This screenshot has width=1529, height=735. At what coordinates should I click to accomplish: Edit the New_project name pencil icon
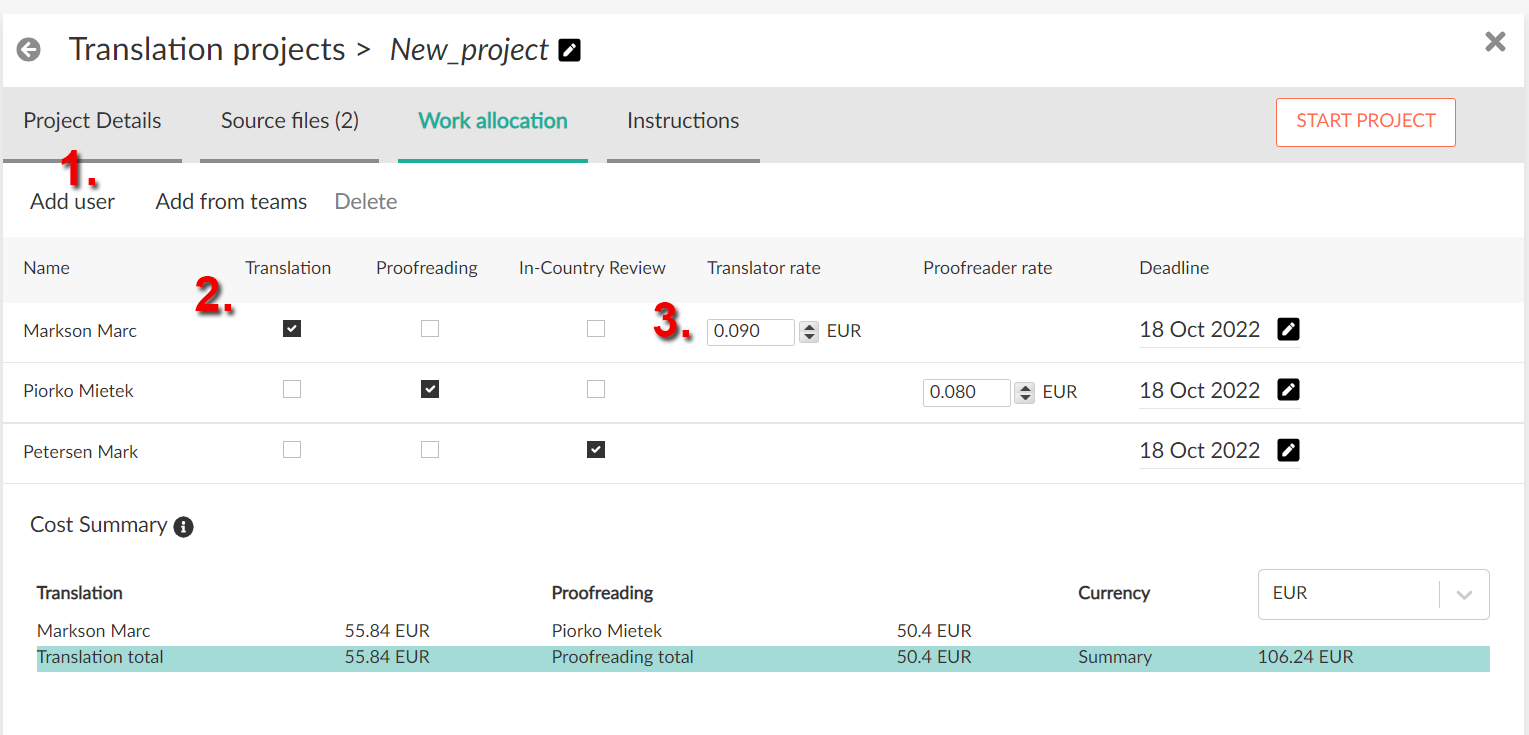click(569, 50)
